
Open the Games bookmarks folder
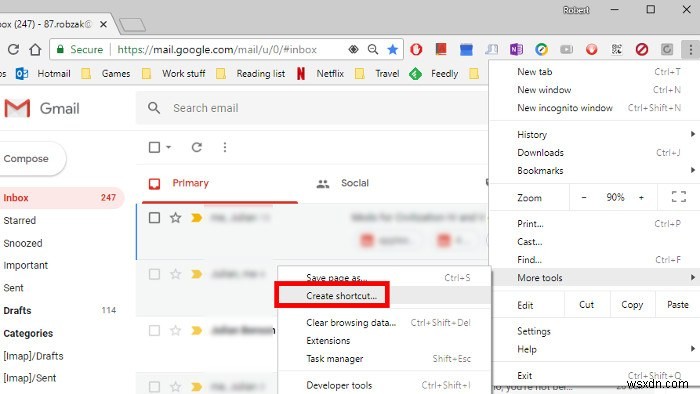pyautogui.click(x=106, y=73)
